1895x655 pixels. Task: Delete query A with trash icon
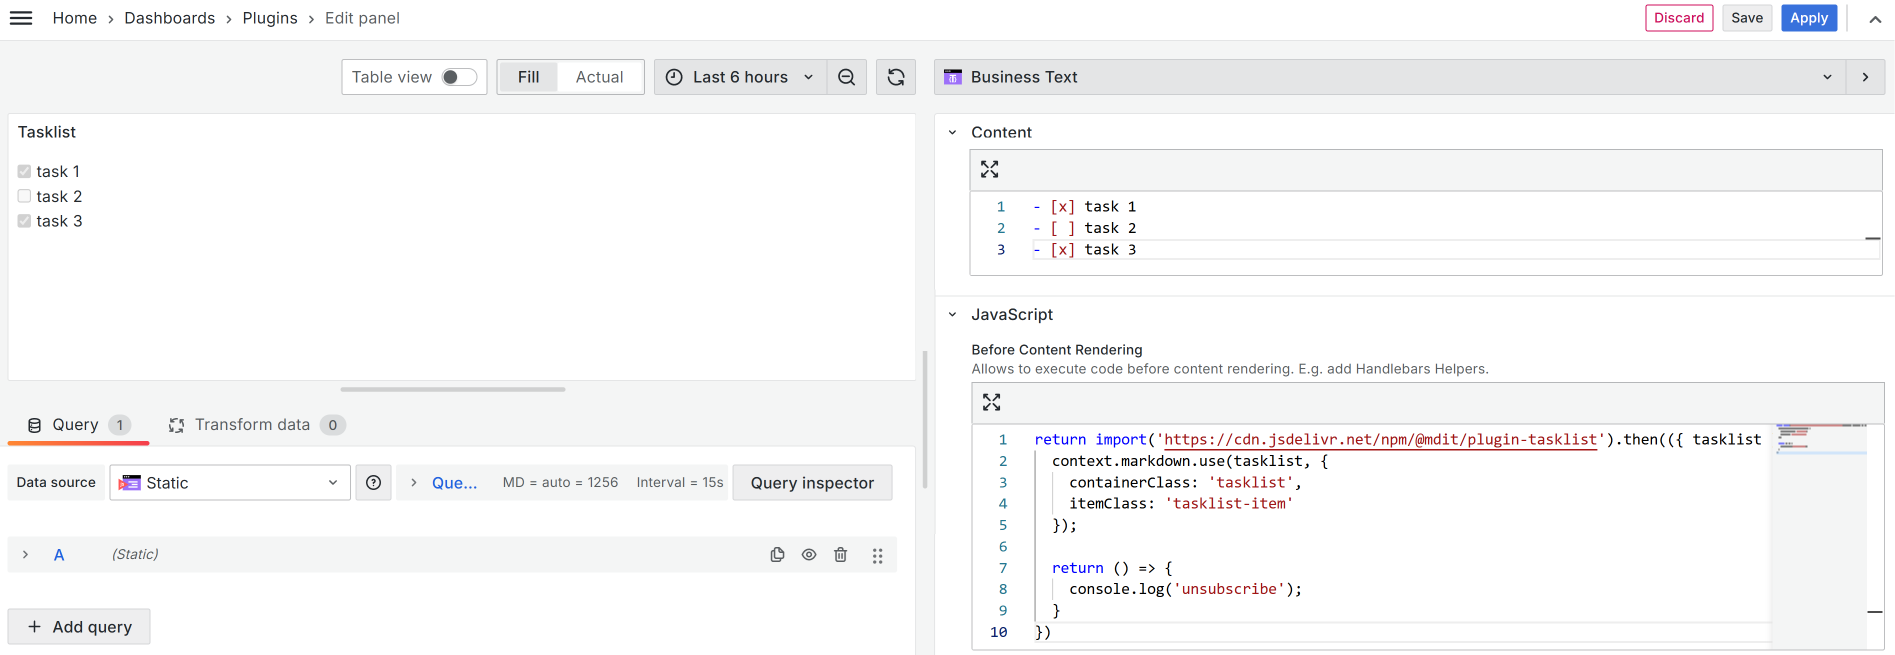click(841, 555)
